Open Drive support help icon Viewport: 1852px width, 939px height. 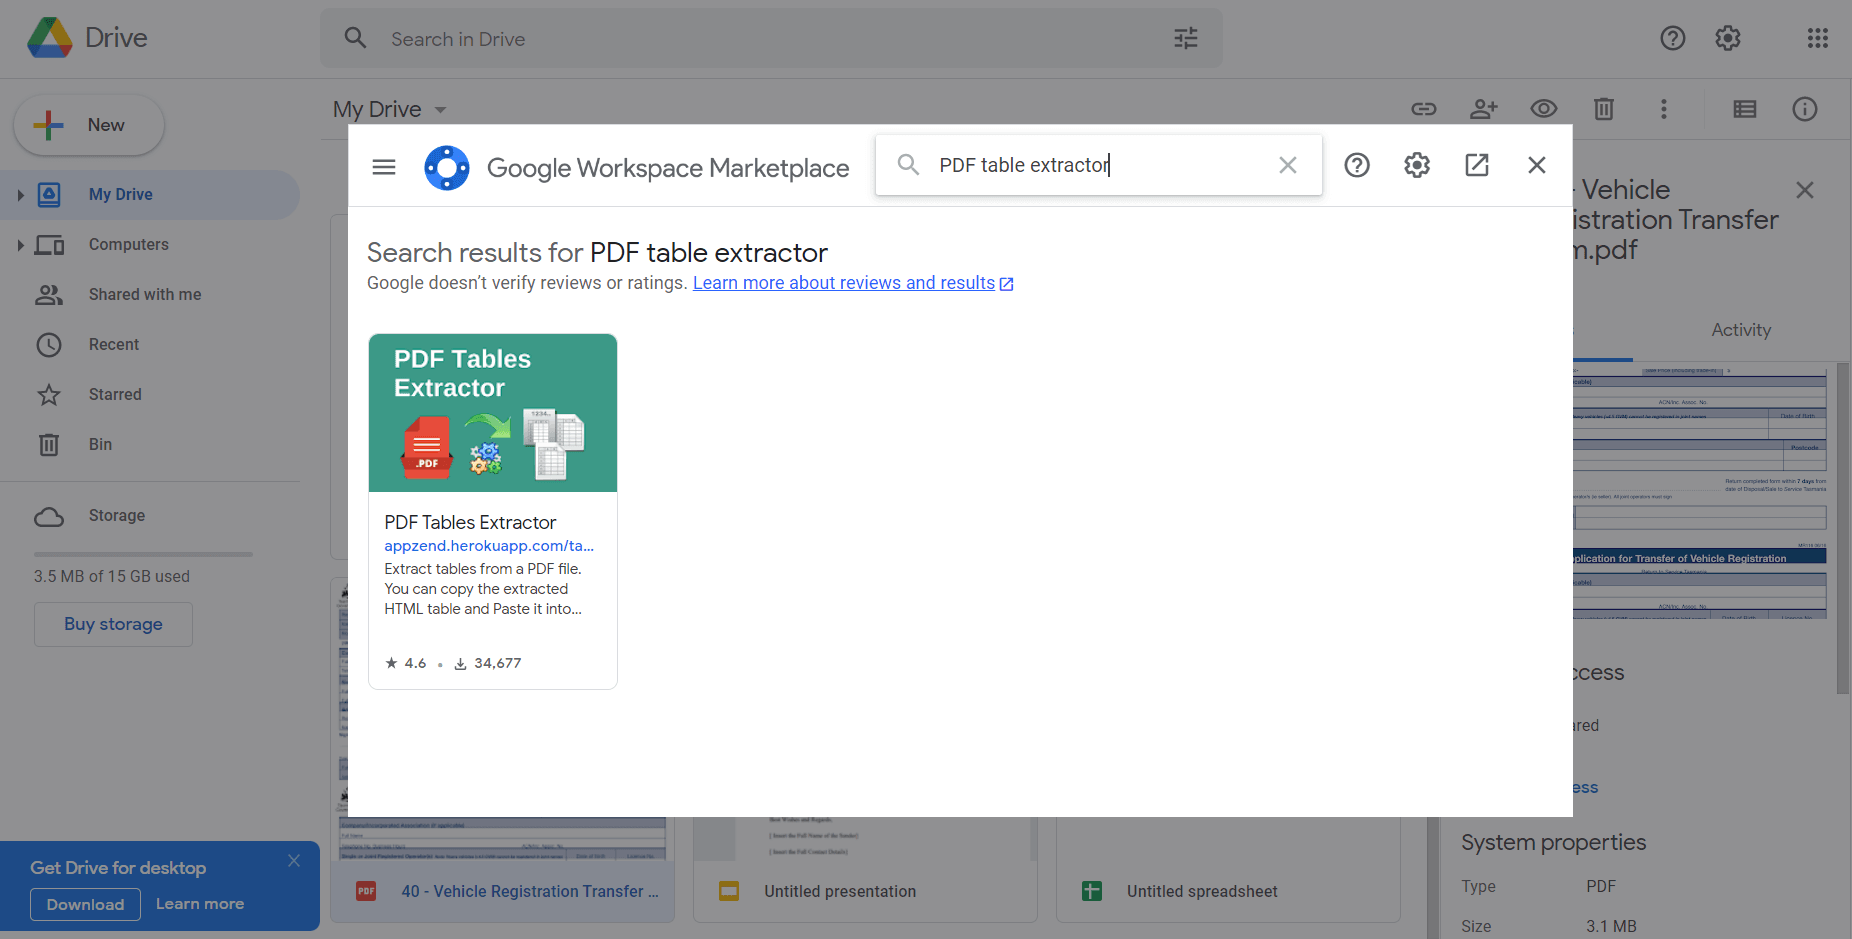[1673, 38]
